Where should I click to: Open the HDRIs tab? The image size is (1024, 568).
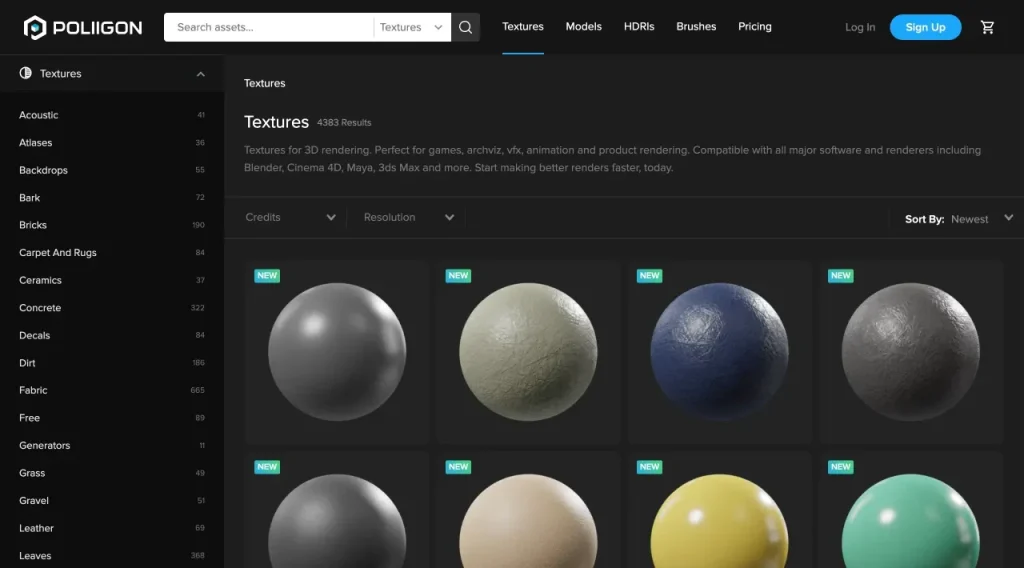point(638,27)
